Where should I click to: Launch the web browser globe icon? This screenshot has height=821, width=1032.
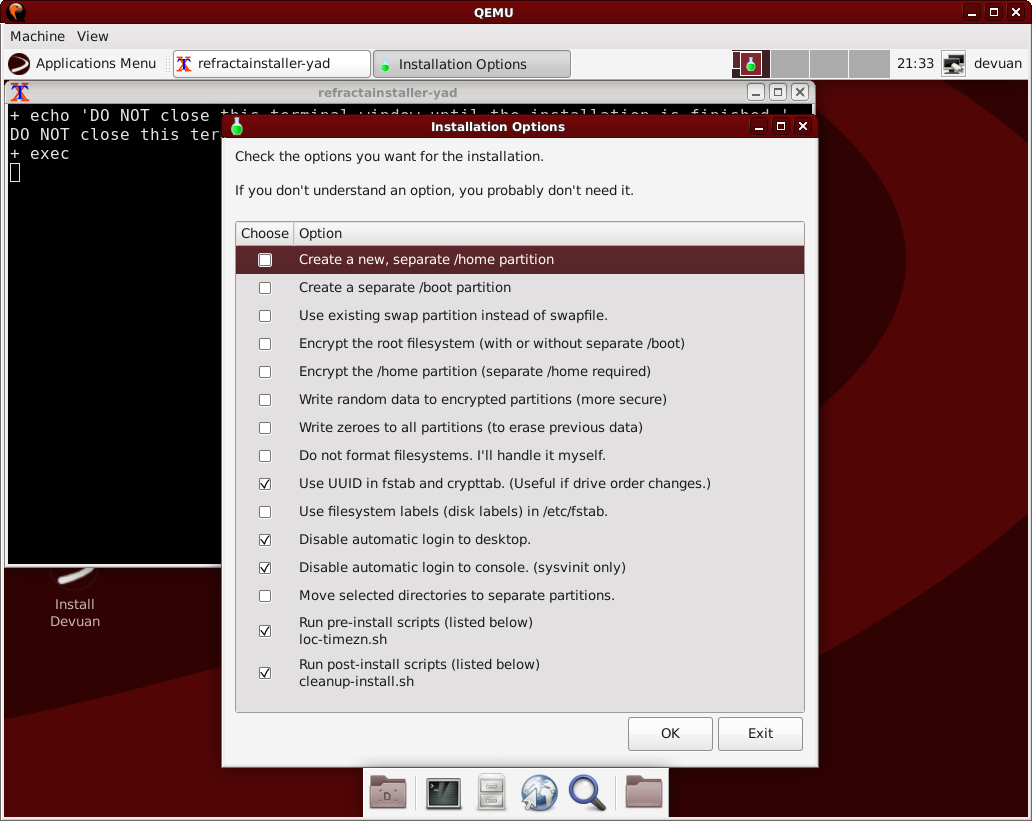point(538,793)
